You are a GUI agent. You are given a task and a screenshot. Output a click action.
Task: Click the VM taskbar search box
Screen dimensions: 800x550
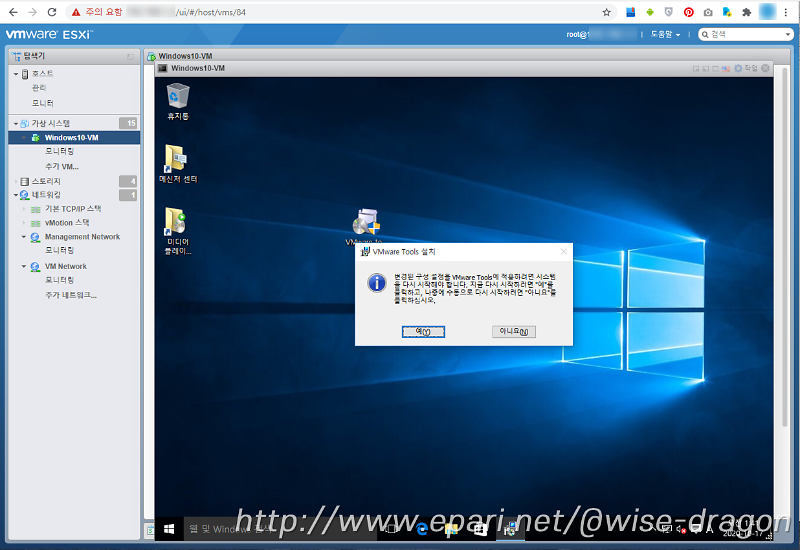[x=280, y=529]
